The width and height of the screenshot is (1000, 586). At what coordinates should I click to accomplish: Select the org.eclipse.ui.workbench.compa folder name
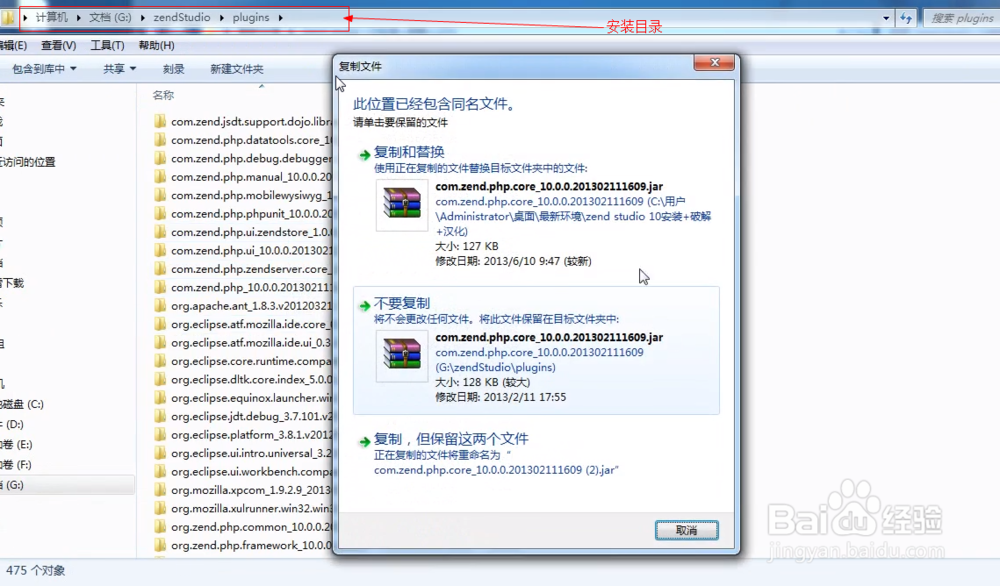pos(251,472)
